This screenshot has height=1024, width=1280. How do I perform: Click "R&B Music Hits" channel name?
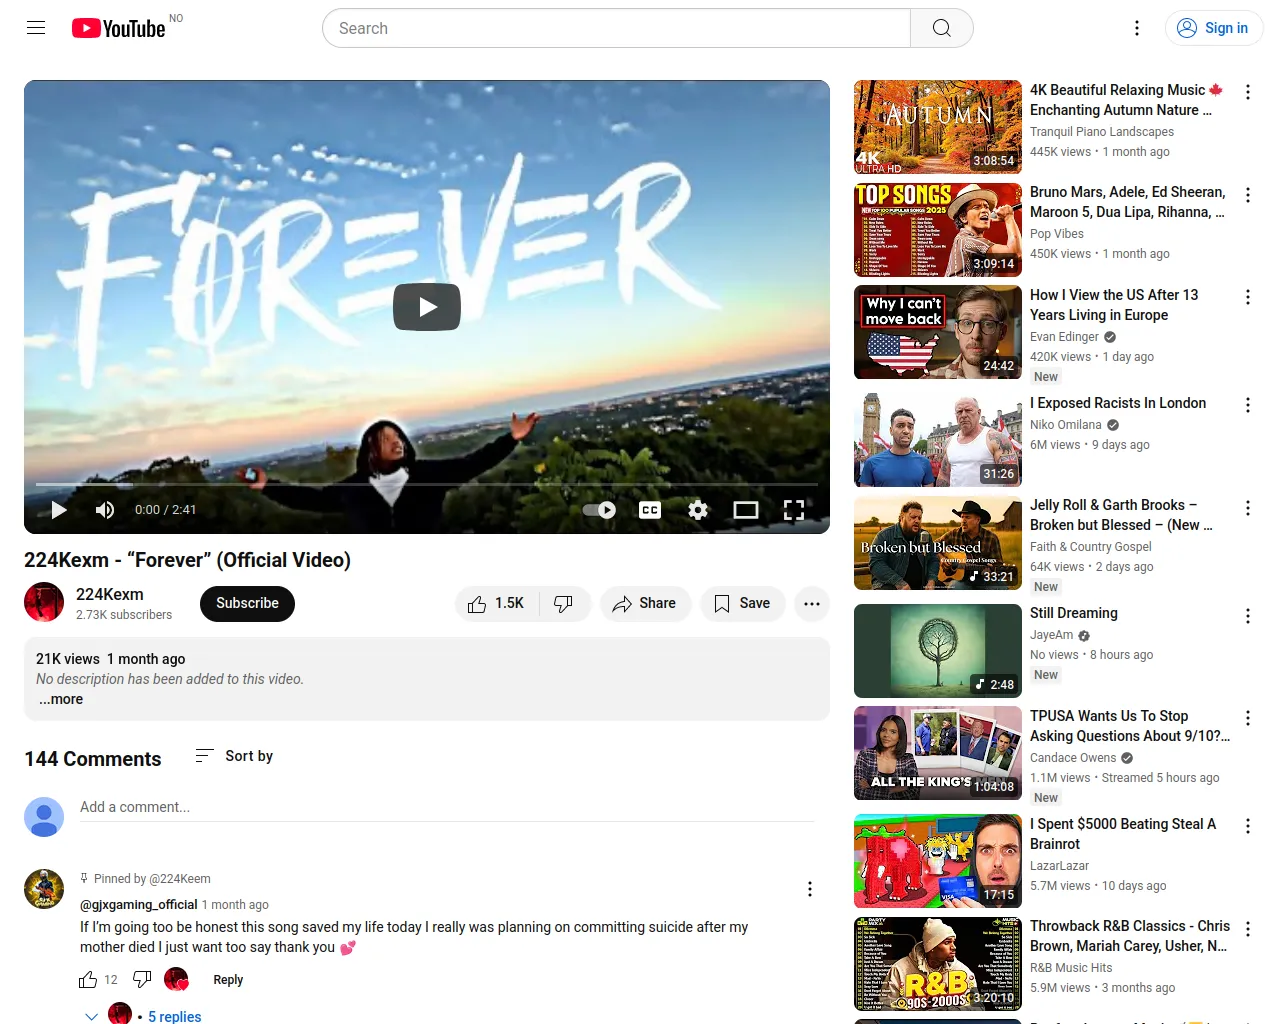[1071, 968]
